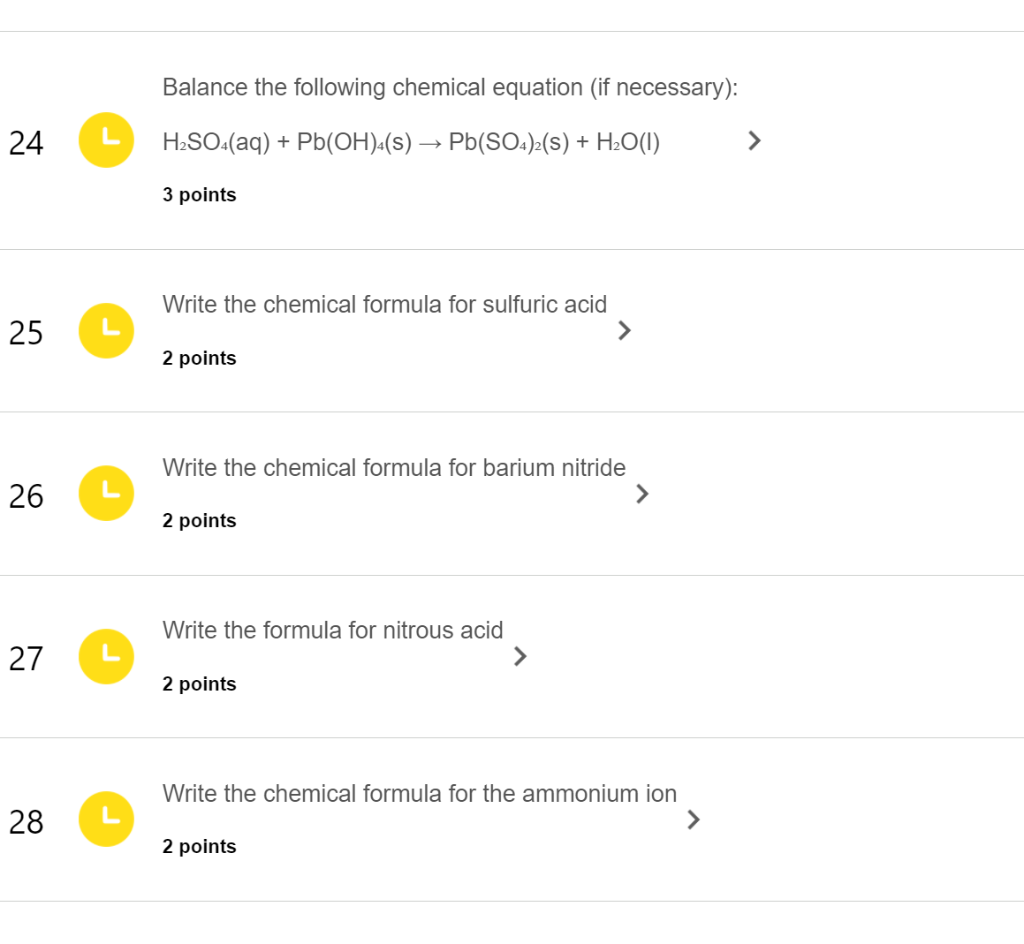Expand question 24 with the right chevron

coord(753,140)
